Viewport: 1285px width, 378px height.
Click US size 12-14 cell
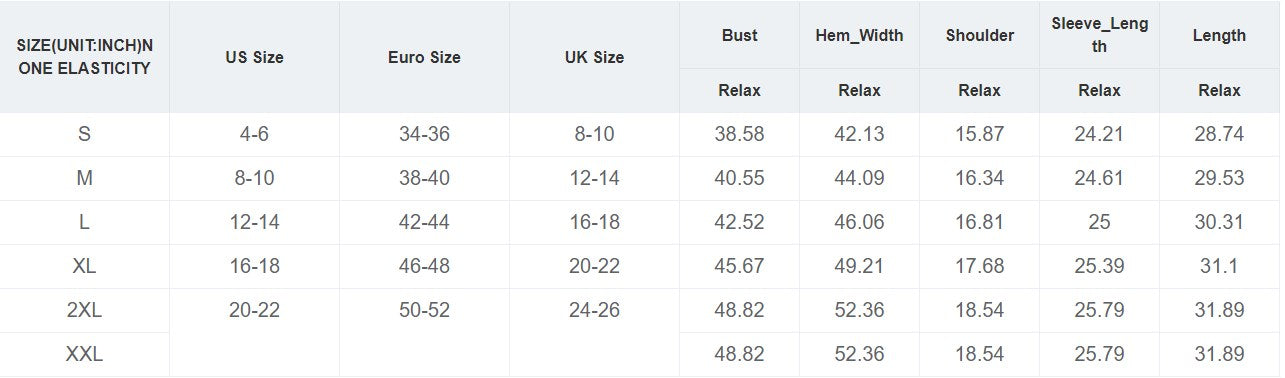(254, 222)
